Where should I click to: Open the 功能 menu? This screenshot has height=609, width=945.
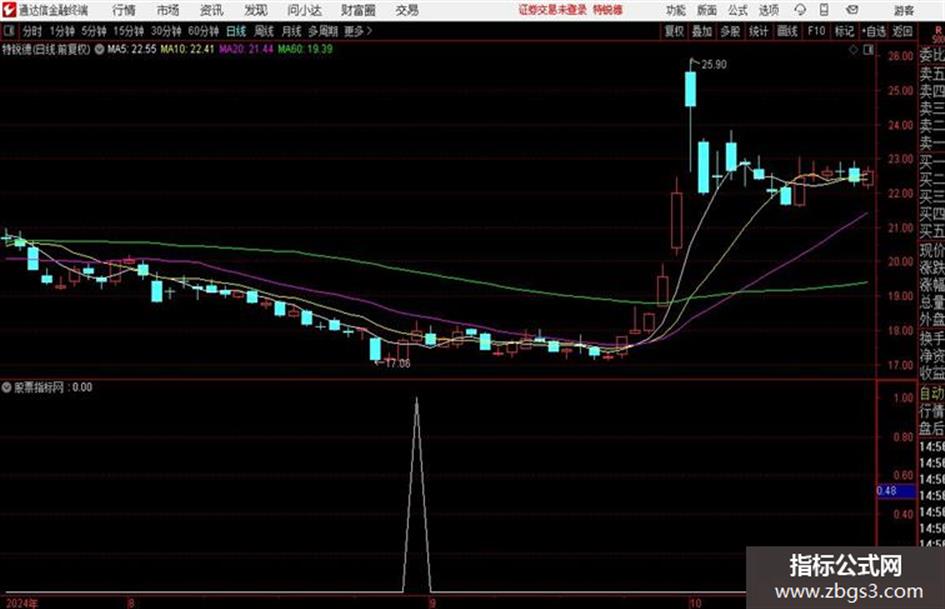click(x=676, y=10)
